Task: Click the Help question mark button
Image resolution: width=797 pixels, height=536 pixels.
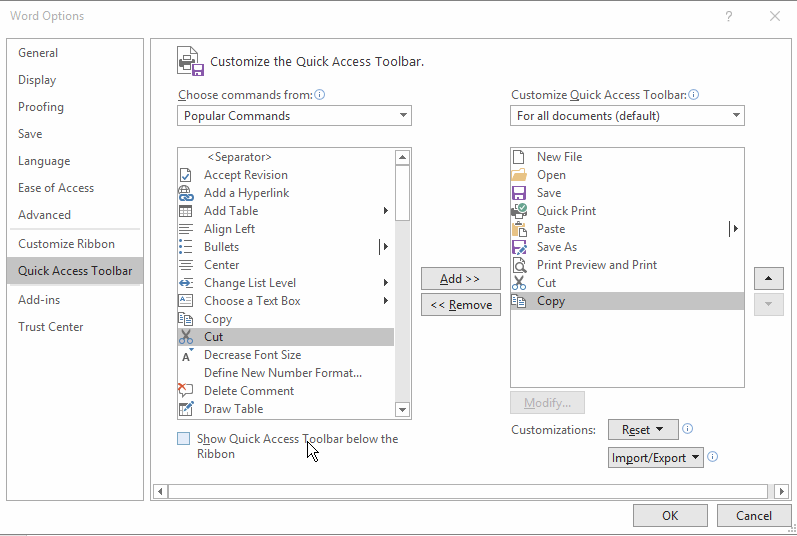Action: click(728, 17)
